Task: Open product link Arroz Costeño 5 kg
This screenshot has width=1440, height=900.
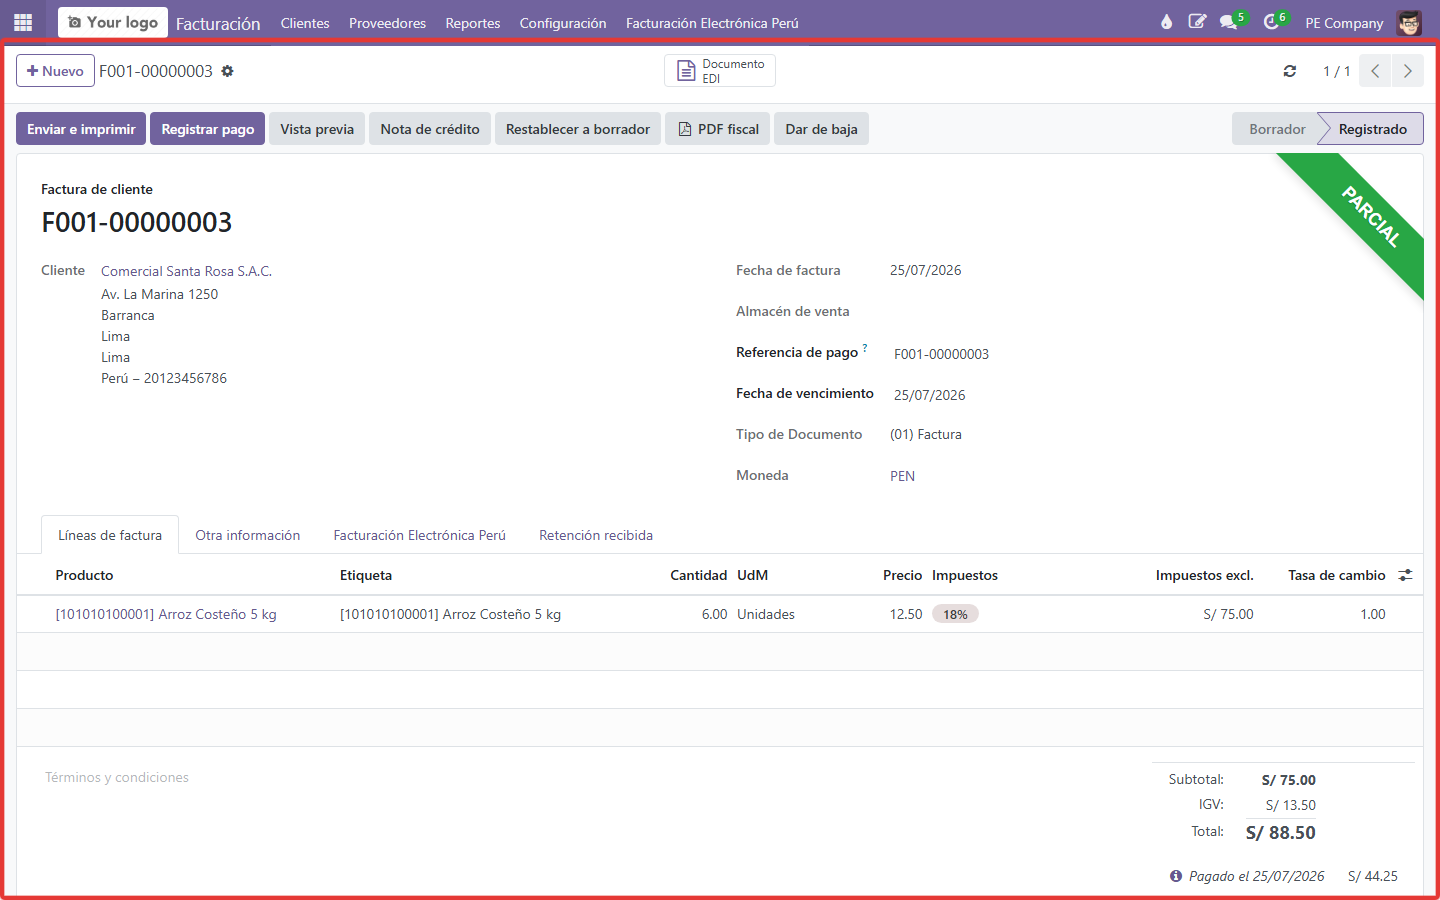Action: (166, 614)
